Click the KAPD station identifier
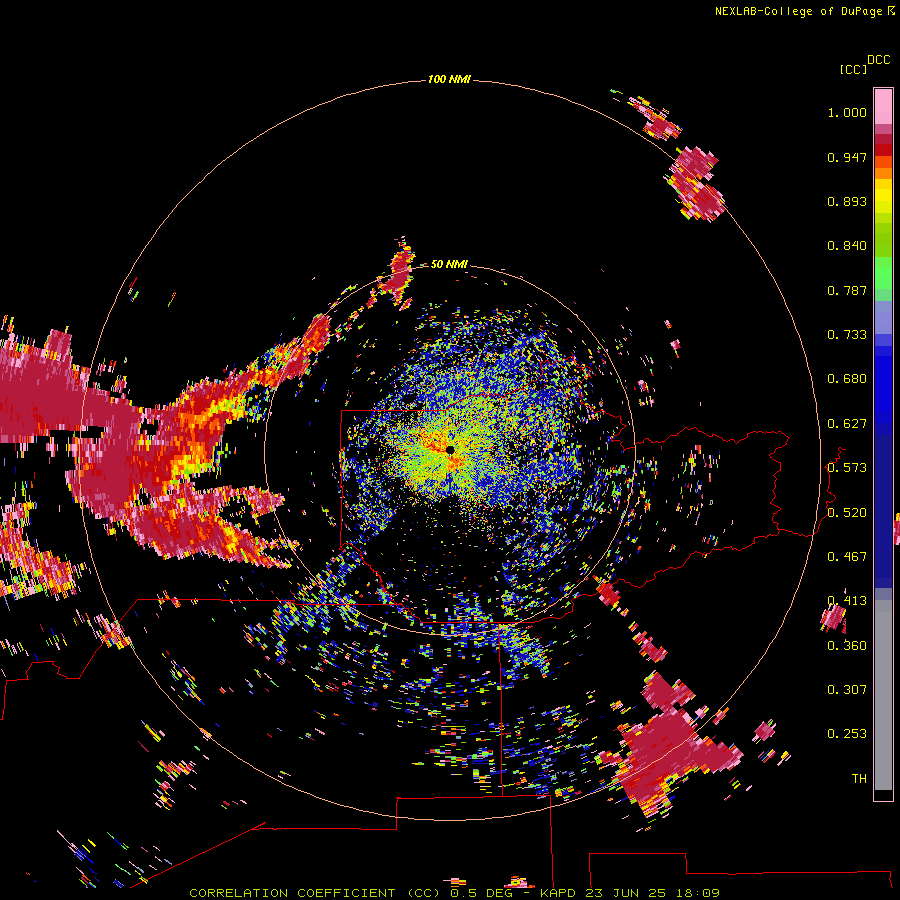 point(557,893)
